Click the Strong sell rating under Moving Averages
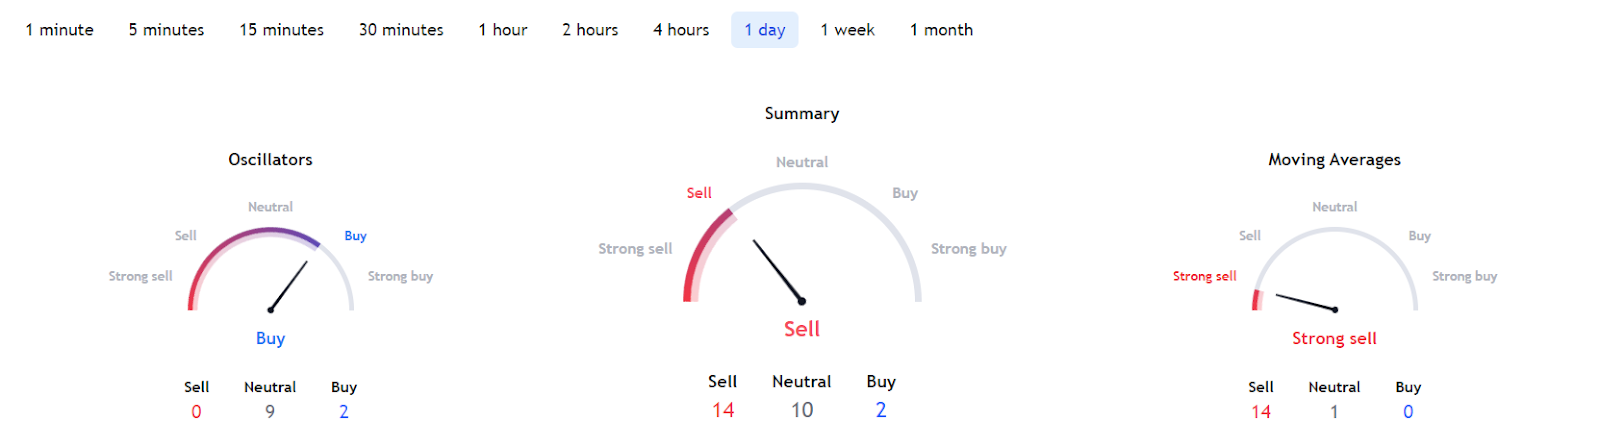 click(x=1334, y=339)
